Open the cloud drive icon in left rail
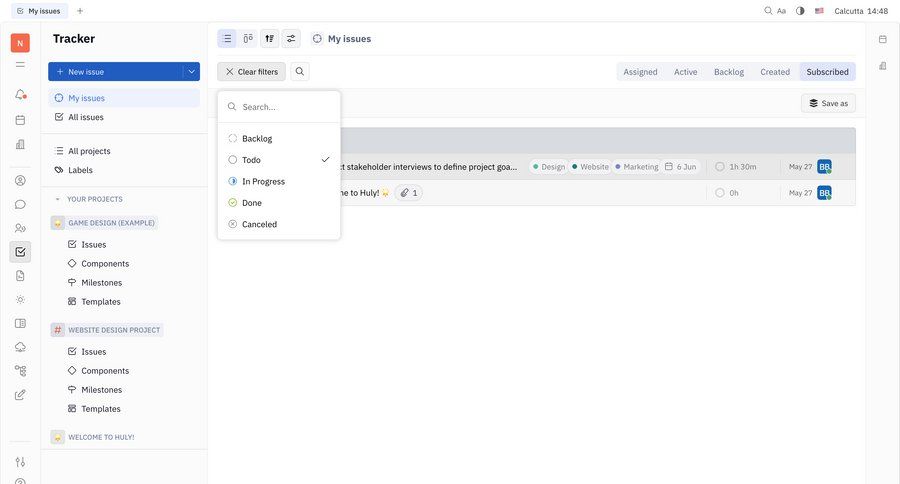900x484 pixels. pos(20,347)
